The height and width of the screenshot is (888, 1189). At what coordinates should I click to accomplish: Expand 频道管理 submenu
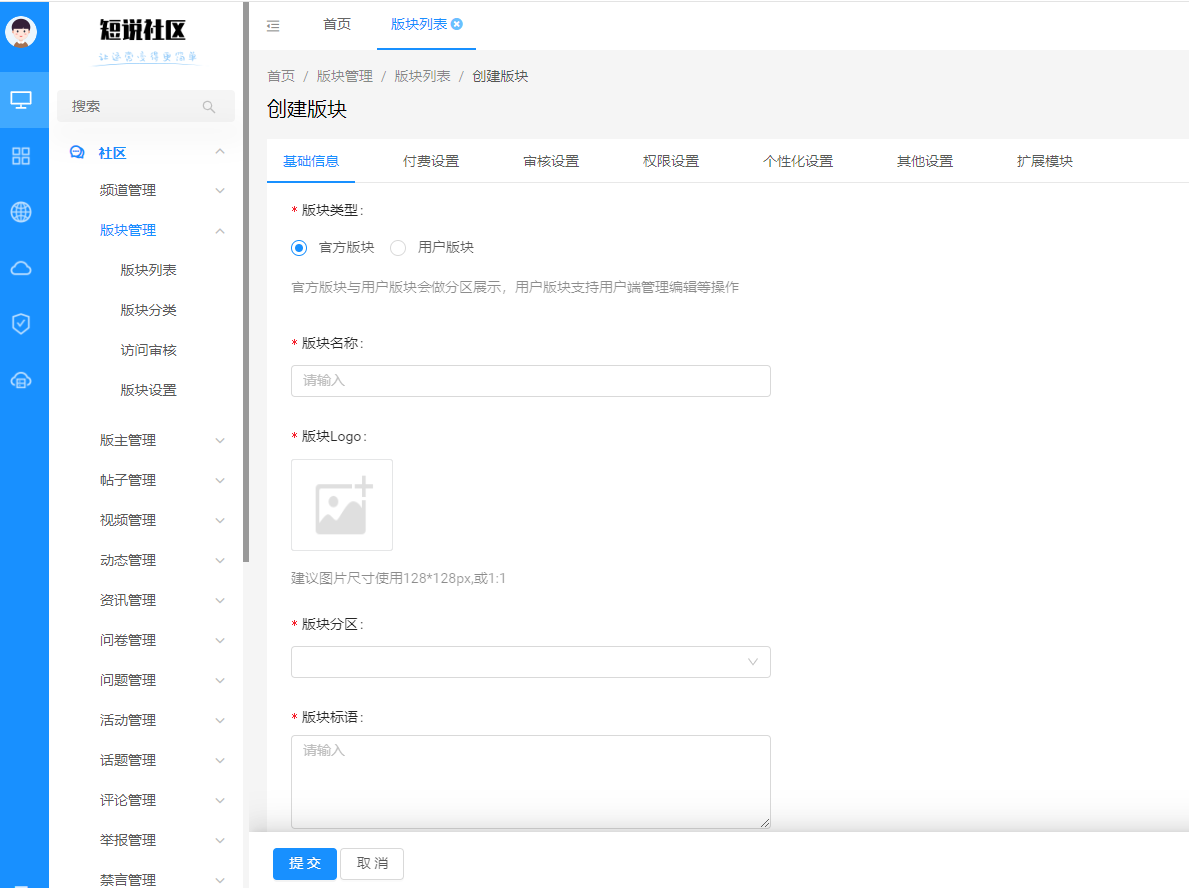(220, 190)
